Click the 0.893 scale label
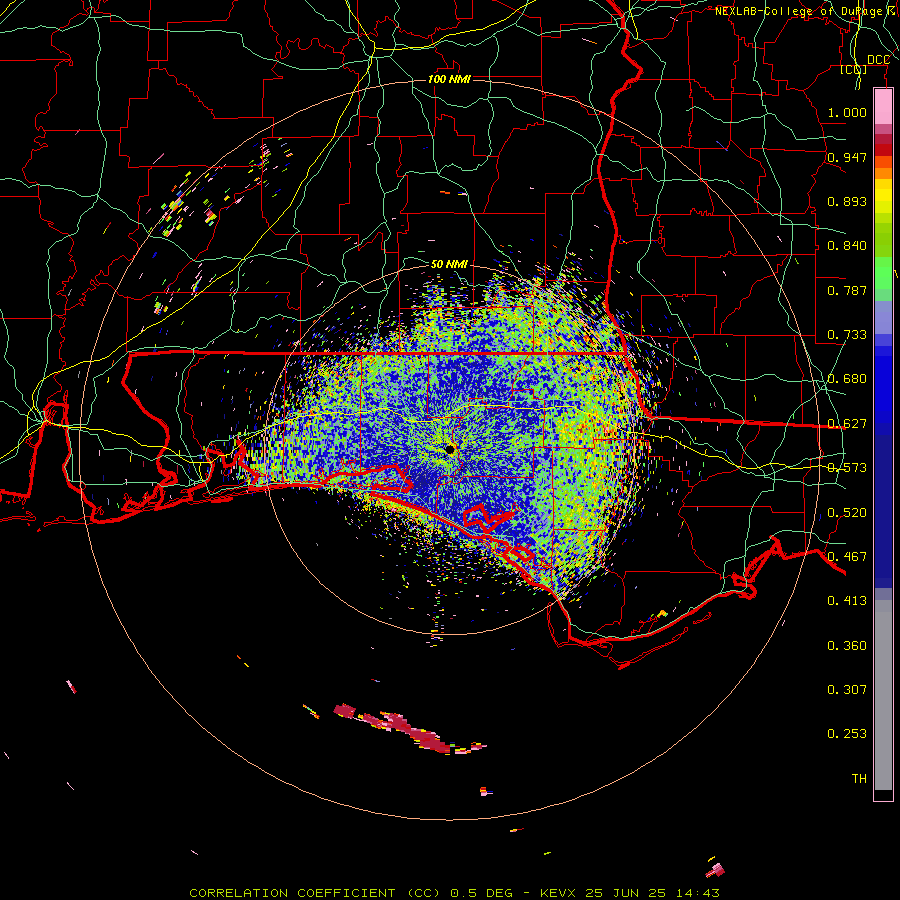The height and width of the screenshot is (900, 900). click(847, 201)
